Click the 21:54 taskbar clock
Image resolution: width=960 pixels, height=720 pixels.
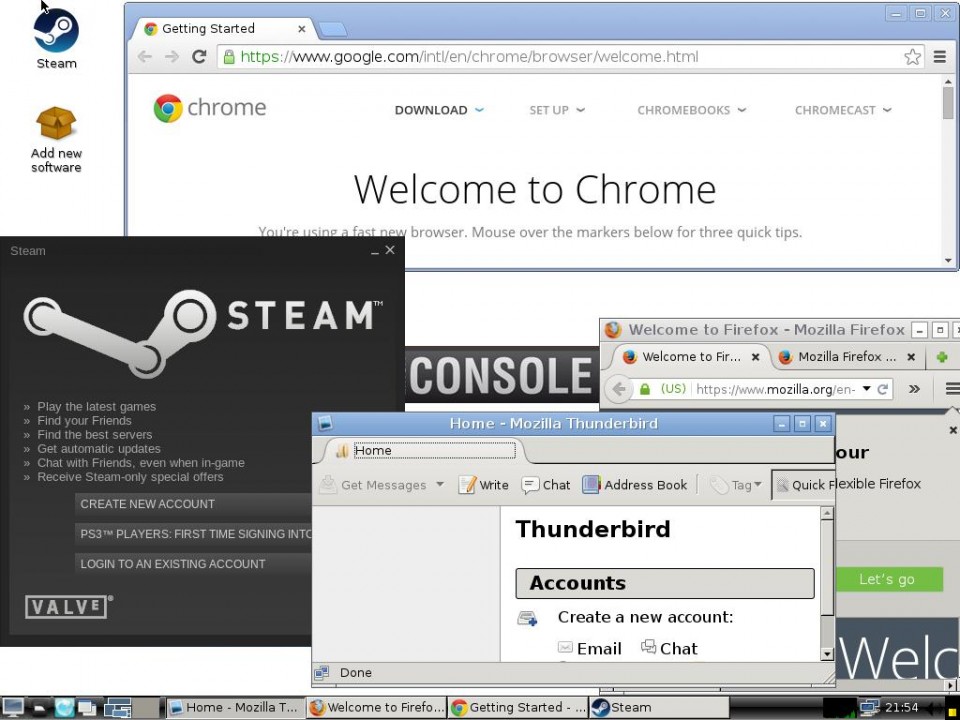(902, 708)
